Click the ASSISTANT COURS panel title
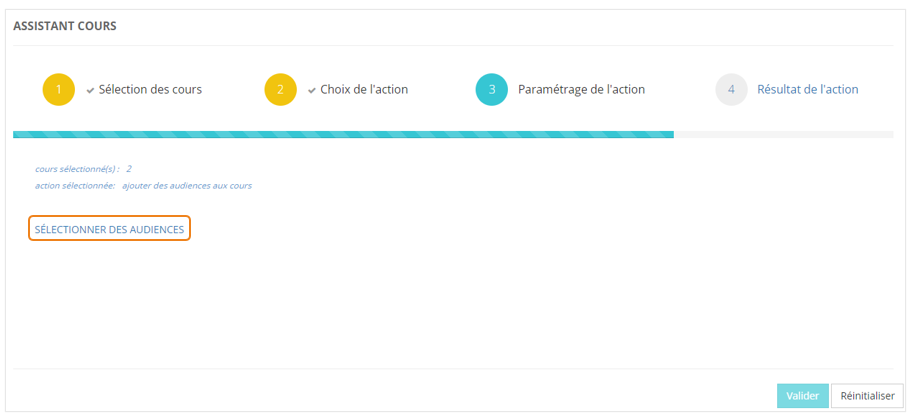This screenshot has width=911, height=413. (x=65, y=26)
